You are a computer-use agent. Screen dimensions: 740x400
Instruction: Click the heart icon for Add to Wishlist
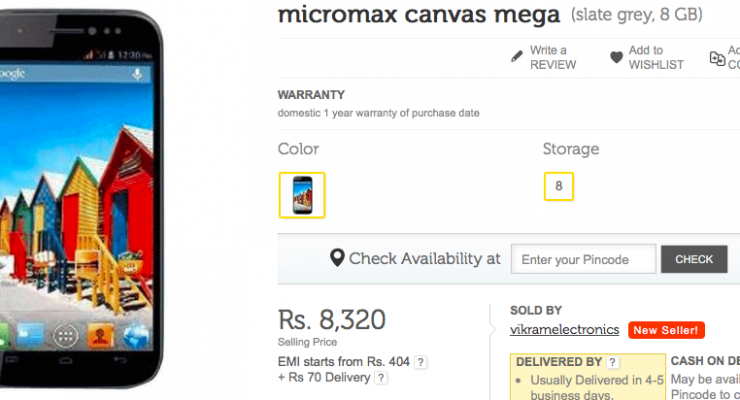(x=617, y=58)
